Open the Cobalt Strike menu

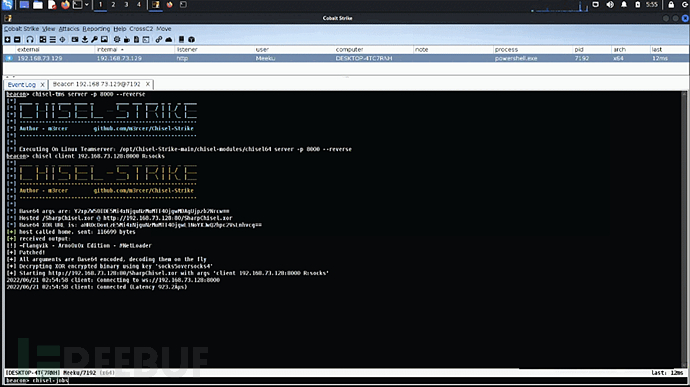22,29
